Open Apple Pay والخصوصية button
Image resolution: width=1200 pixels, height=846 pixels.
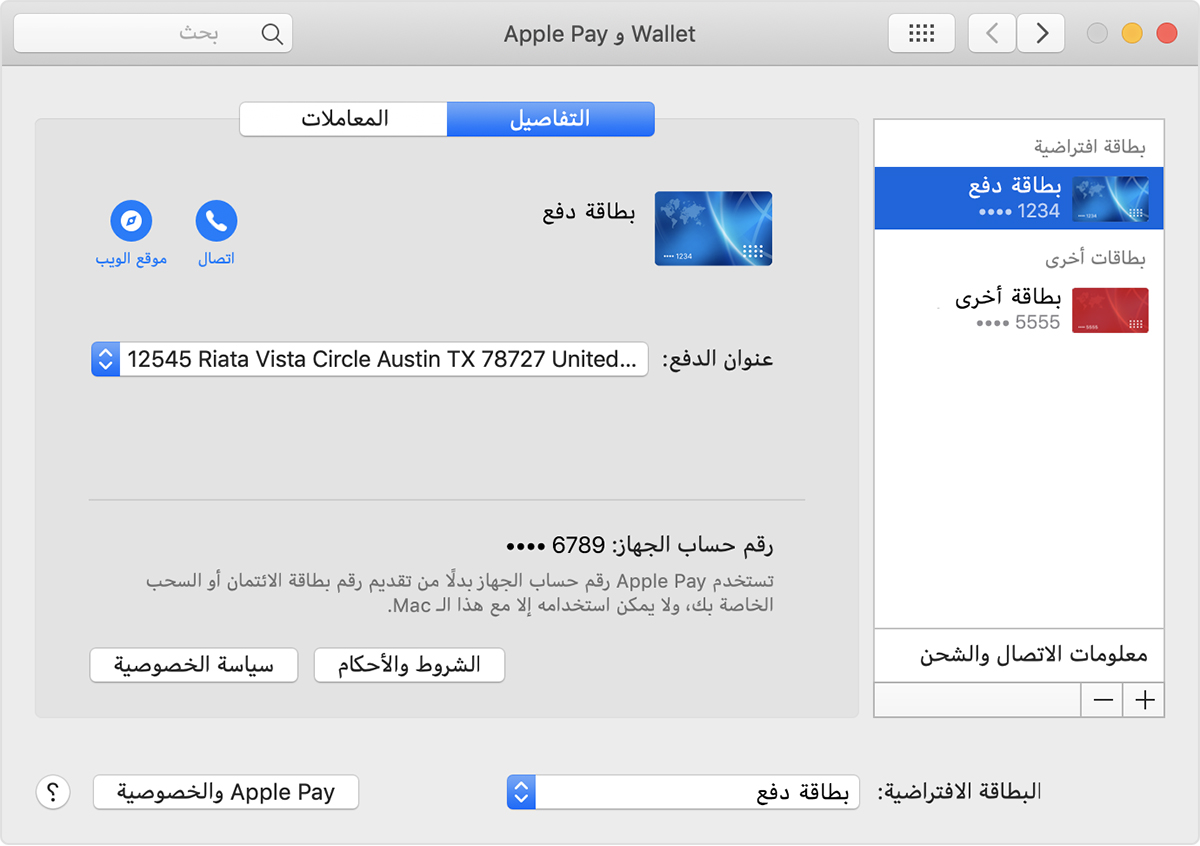pos(226,792)
